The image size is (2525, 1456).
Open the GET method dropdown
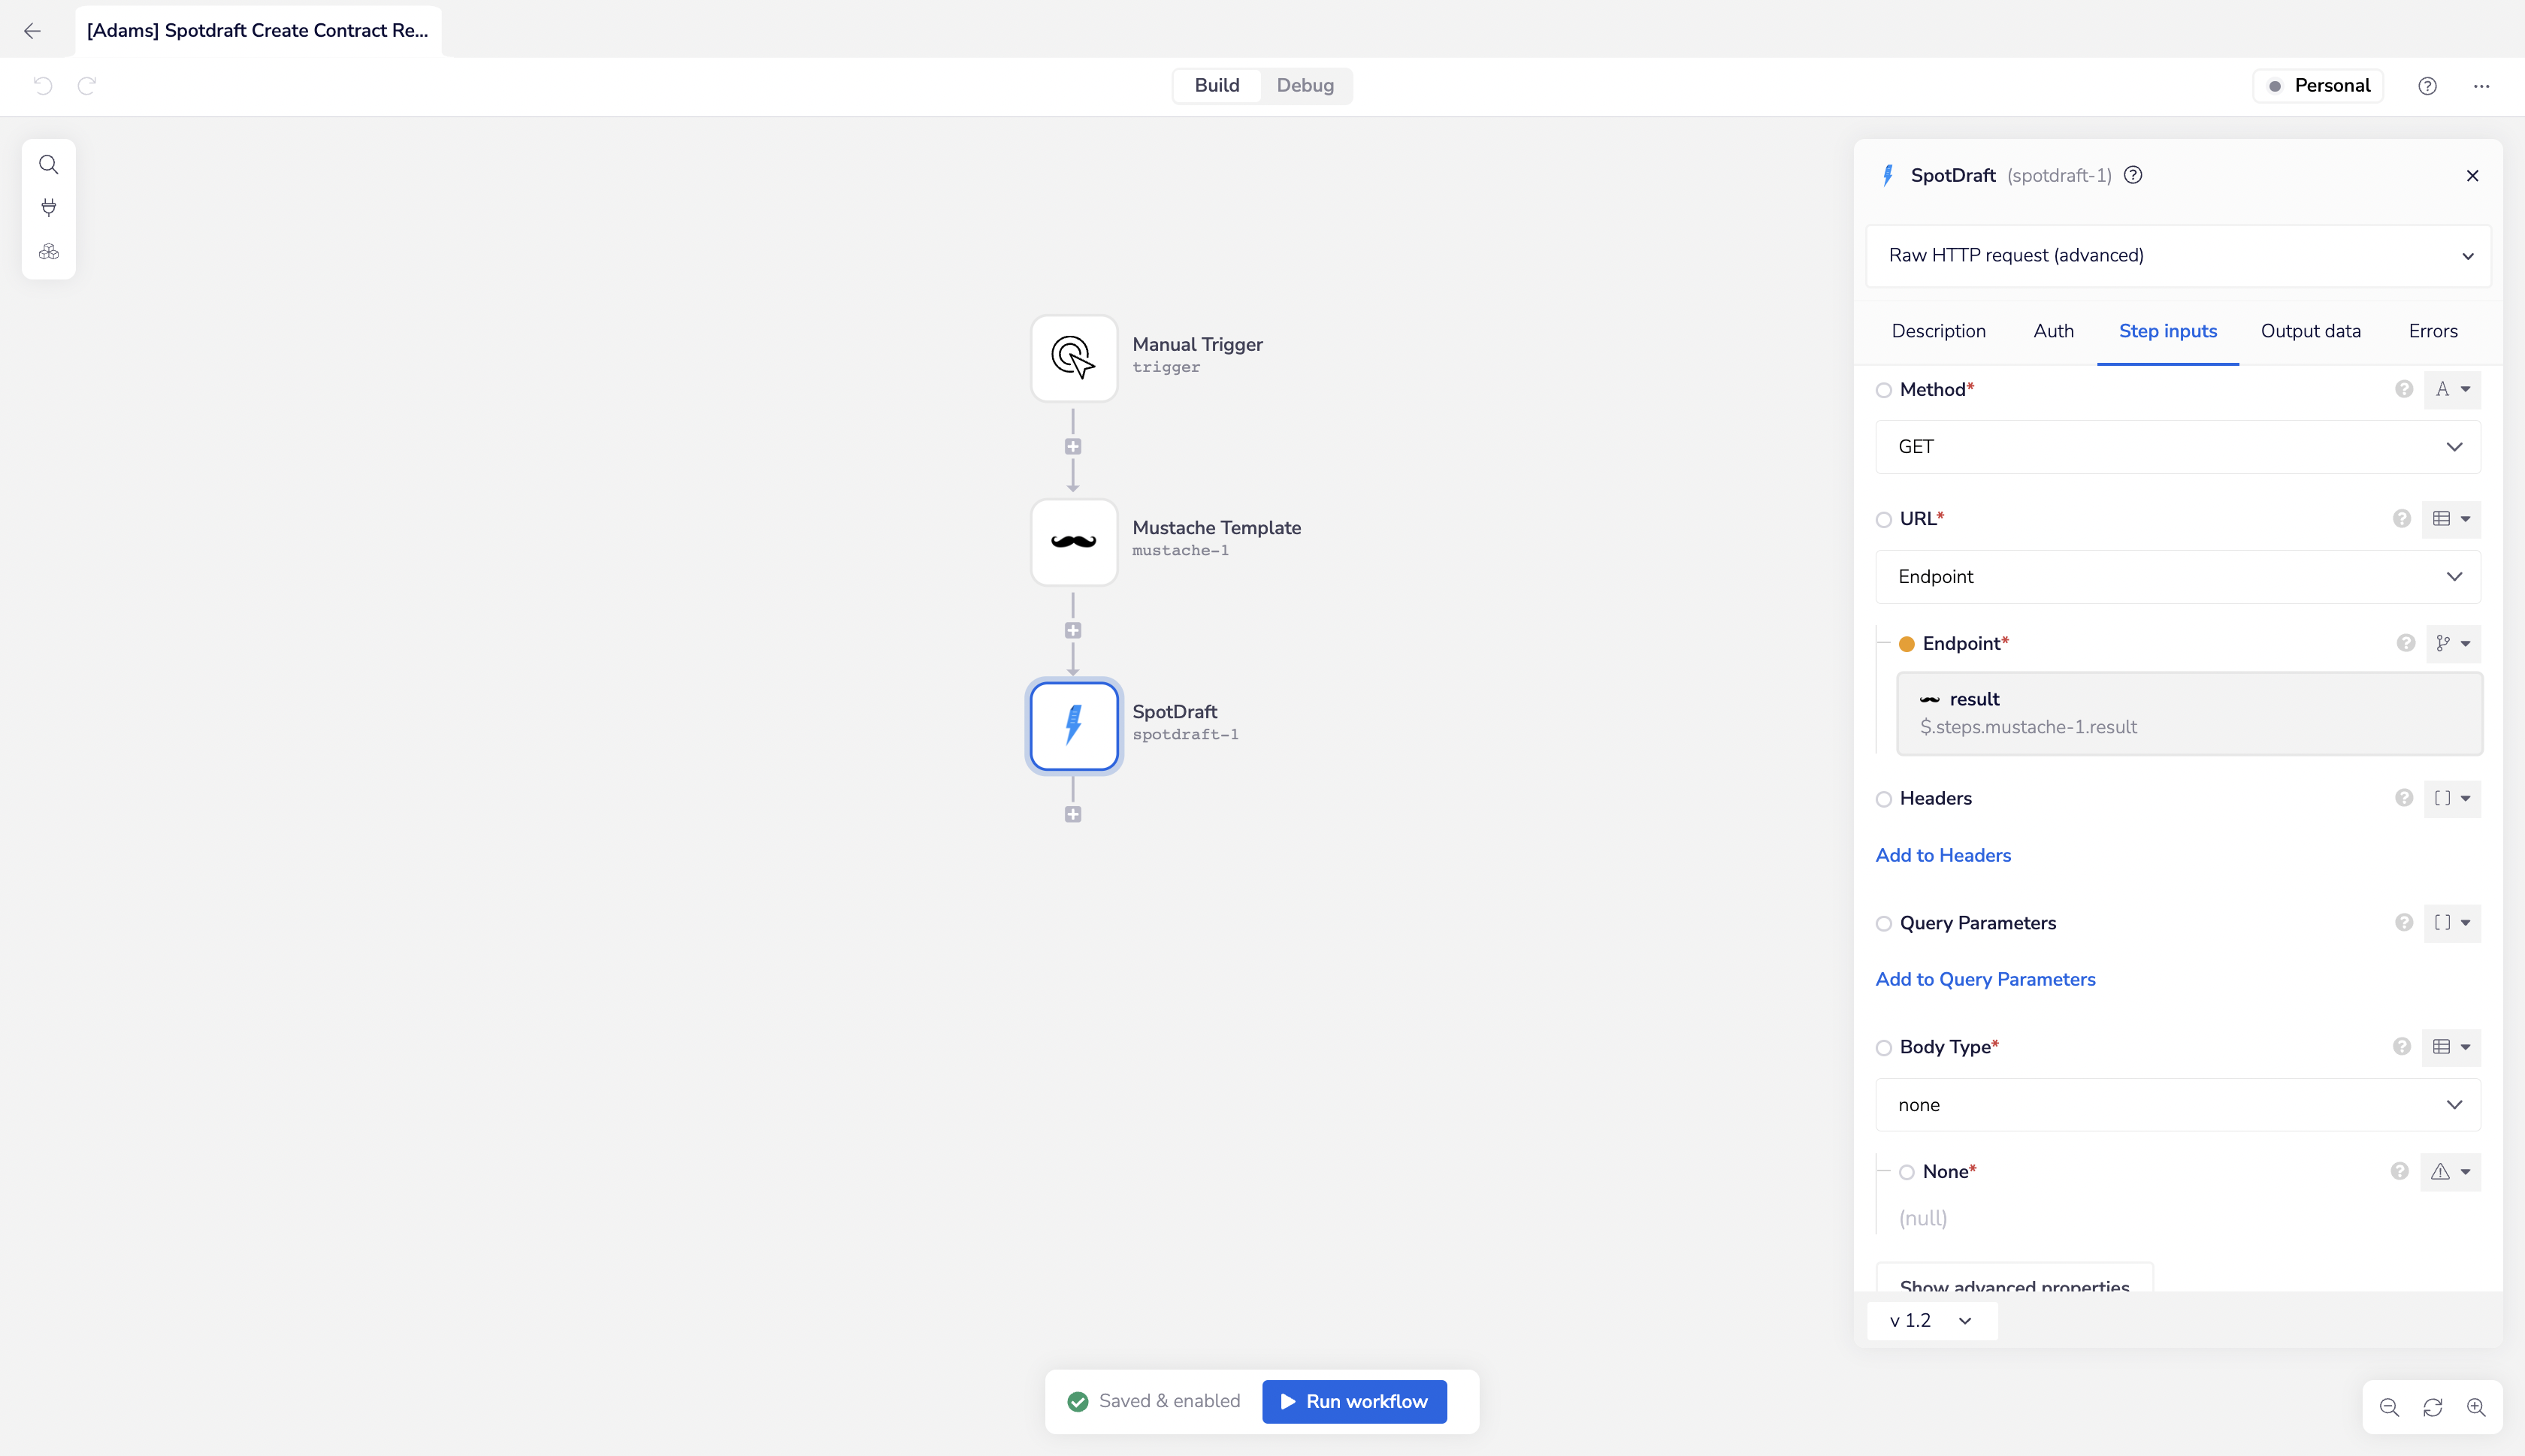[2177, 447]
